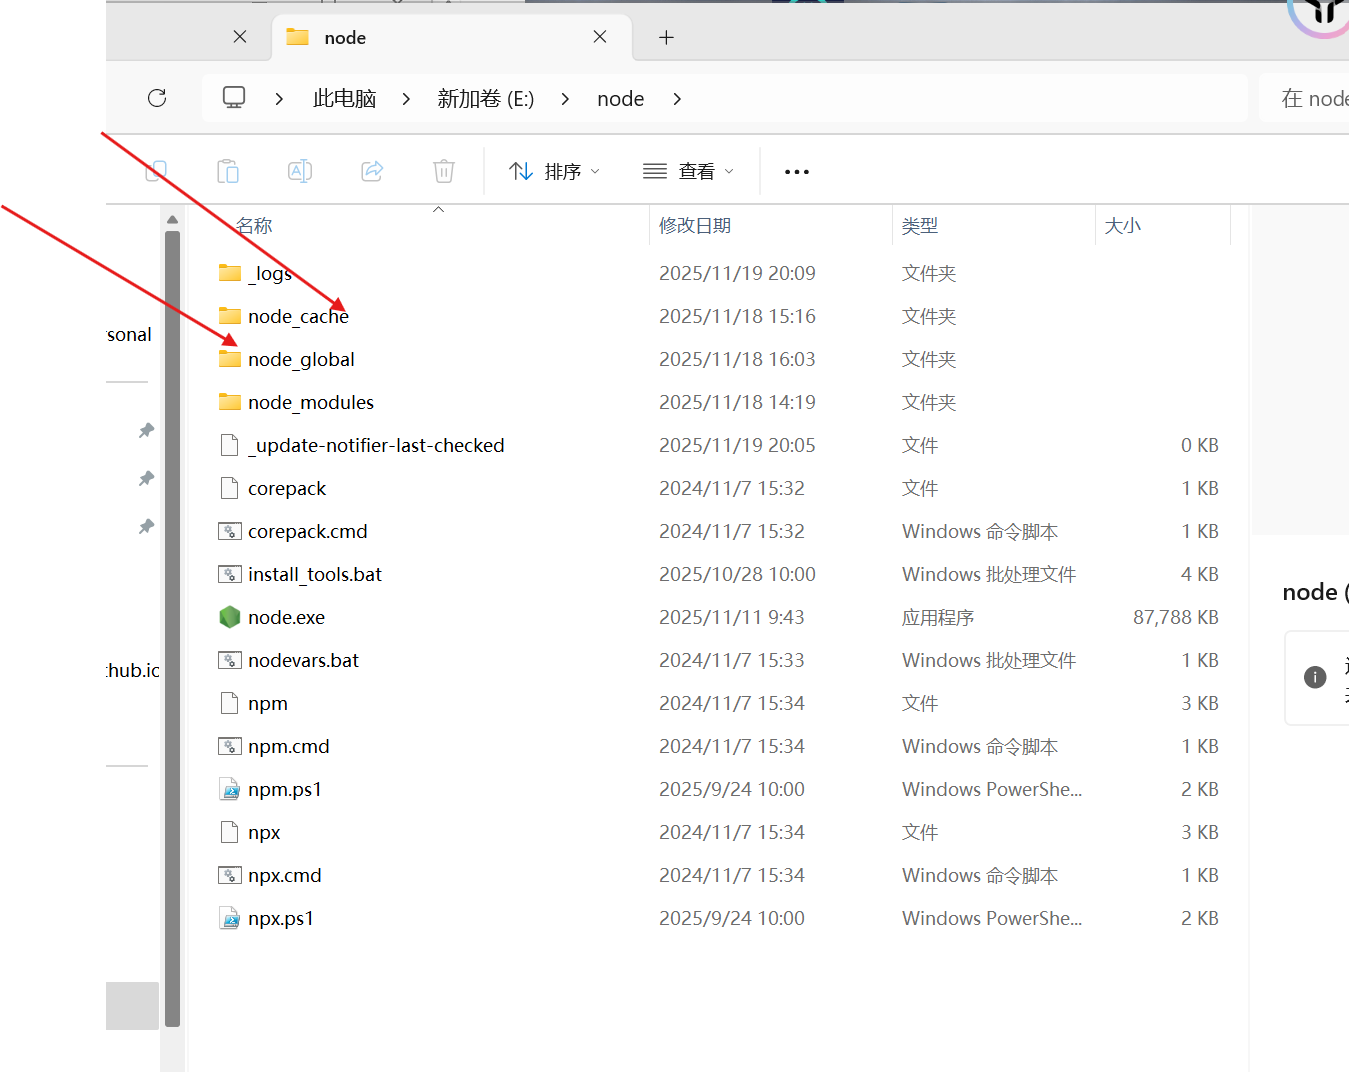Navigate to 新加卷 (E:) in the breadcrumb
The image size is (1349, 1072).
486,98
